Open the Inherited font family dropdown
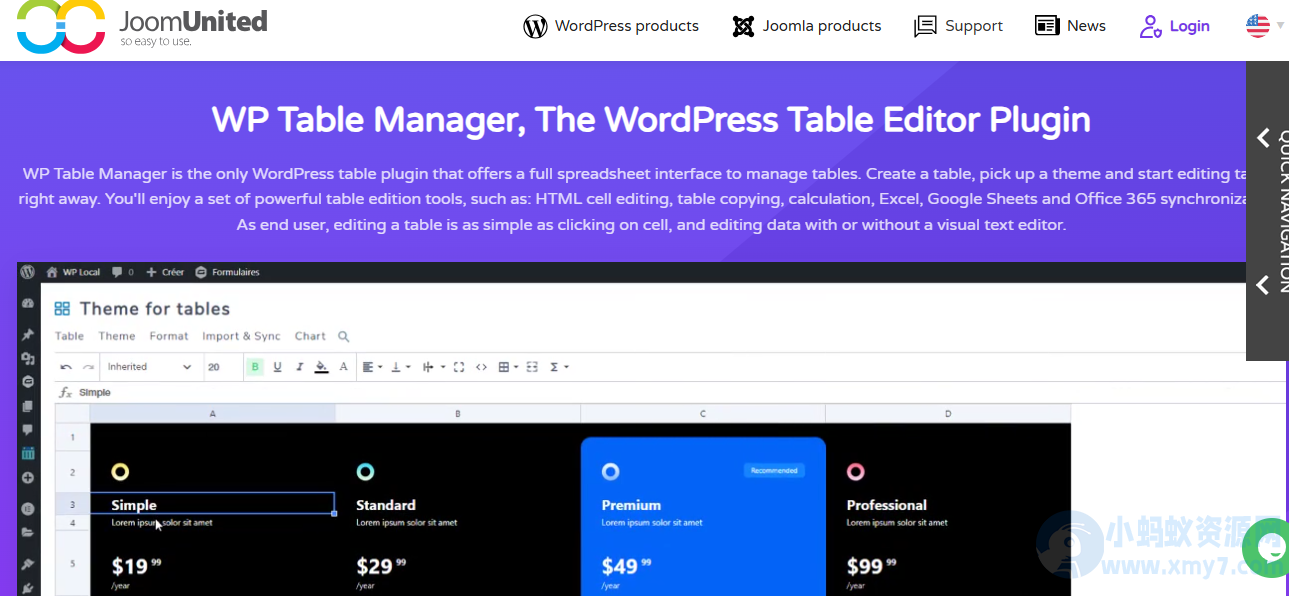Screen dimensions: 1289x596 [x=149, y=367]
